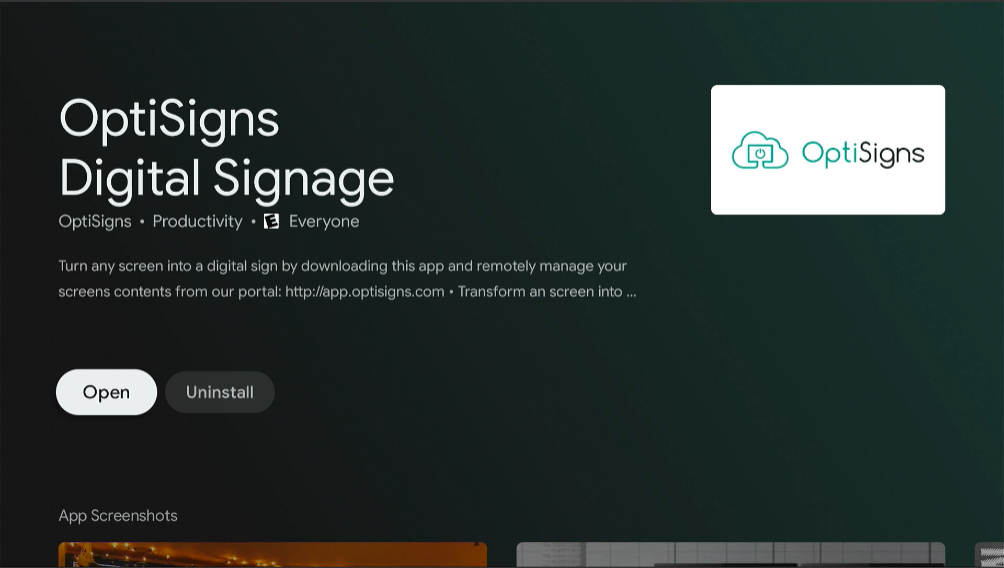Screen dimensions: 1004x568
Task: Open the OptiSigns developer name link
Action: 95,221
